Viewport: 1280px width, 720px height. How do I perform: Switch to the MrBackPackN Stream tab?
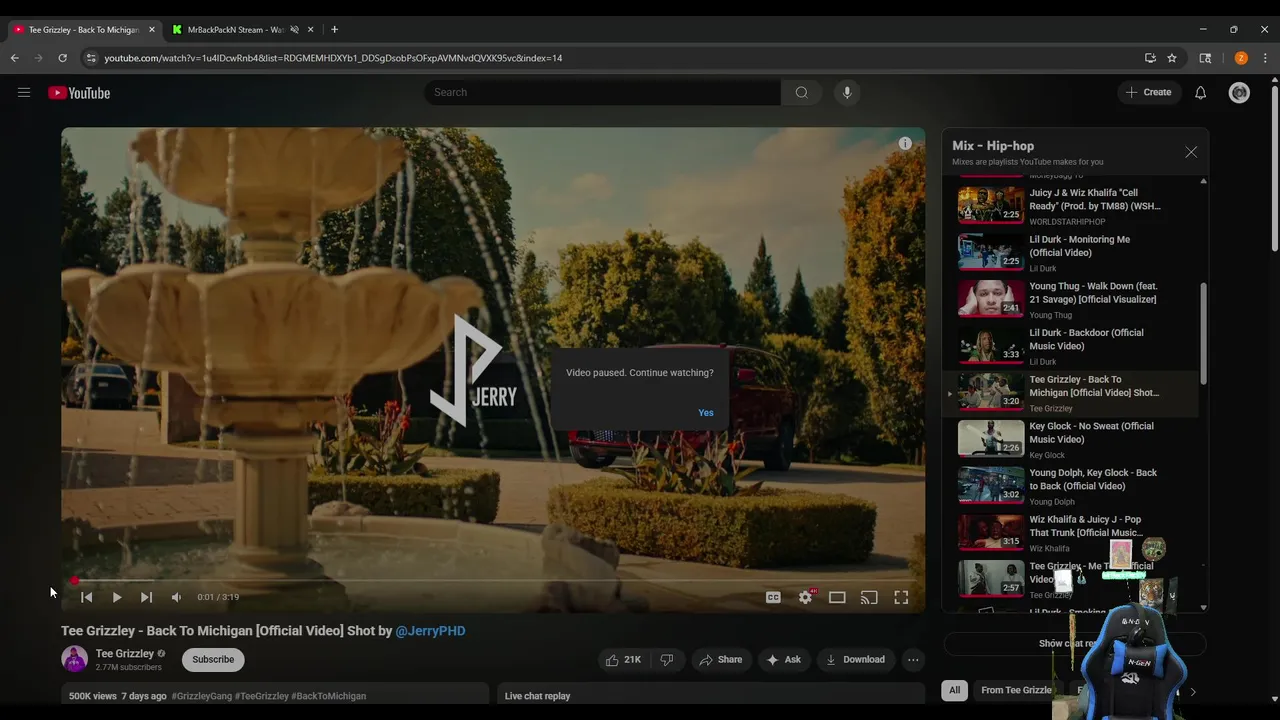coord(235,30)
